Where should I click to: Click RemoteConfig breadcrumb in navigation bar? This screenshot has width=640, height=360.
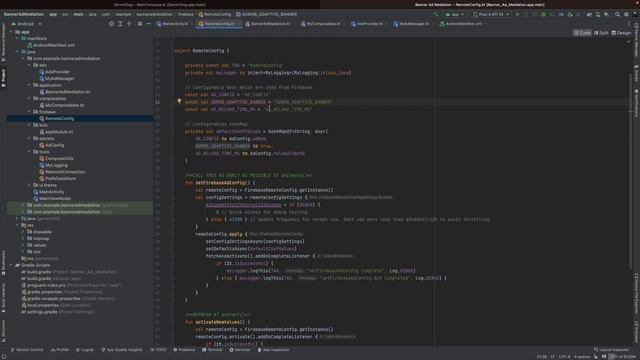coord(215,14)
